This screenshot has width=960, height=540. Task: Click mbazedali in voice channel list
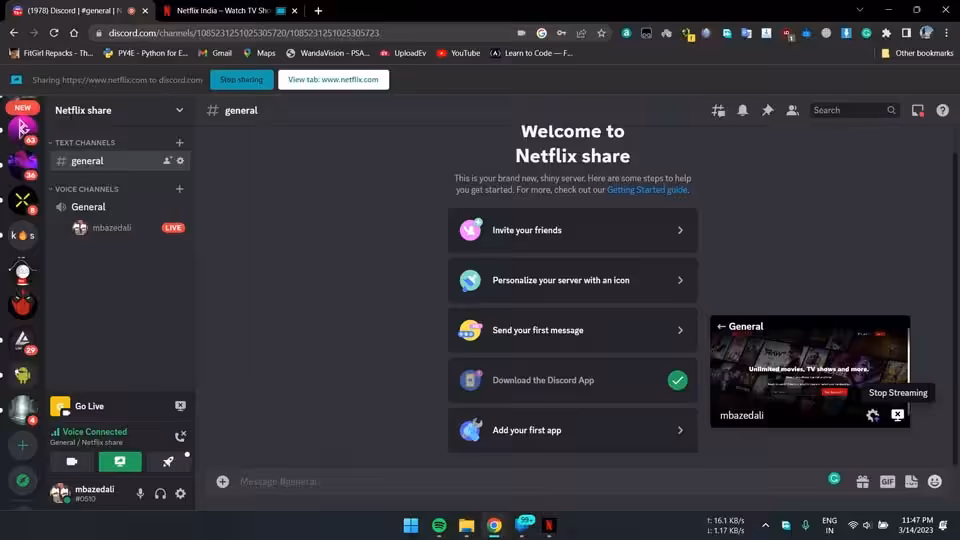[112, 228]
